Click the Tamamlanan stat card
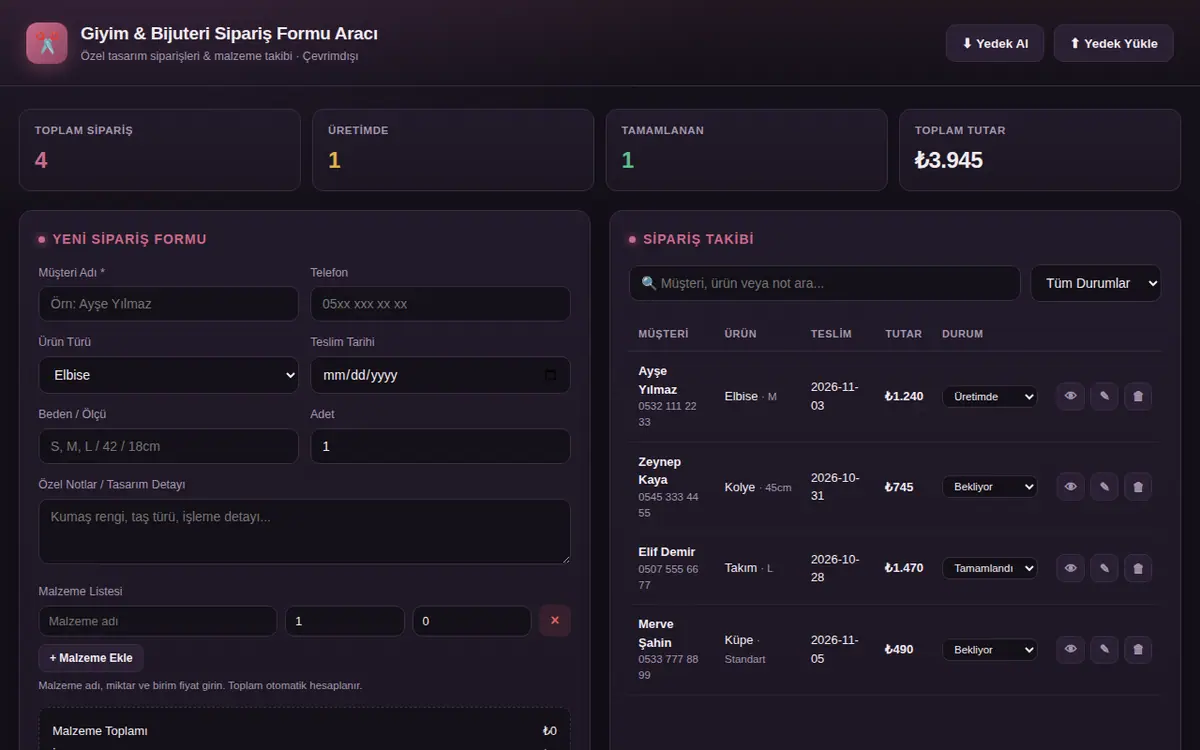The width and height of the screenshot is (1200, 750). (747, 150)
